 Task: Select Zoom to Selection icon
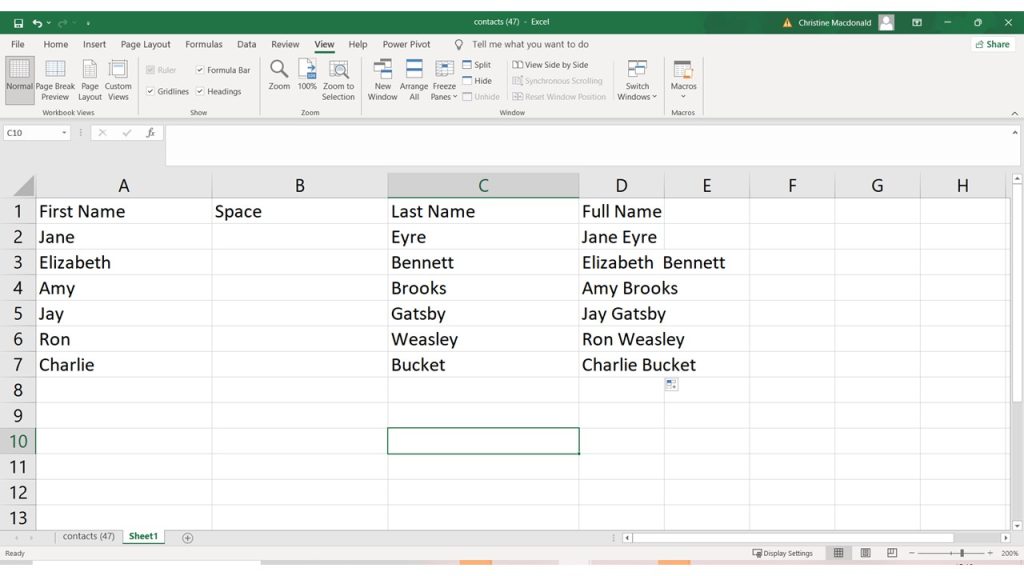coord(338,70)
